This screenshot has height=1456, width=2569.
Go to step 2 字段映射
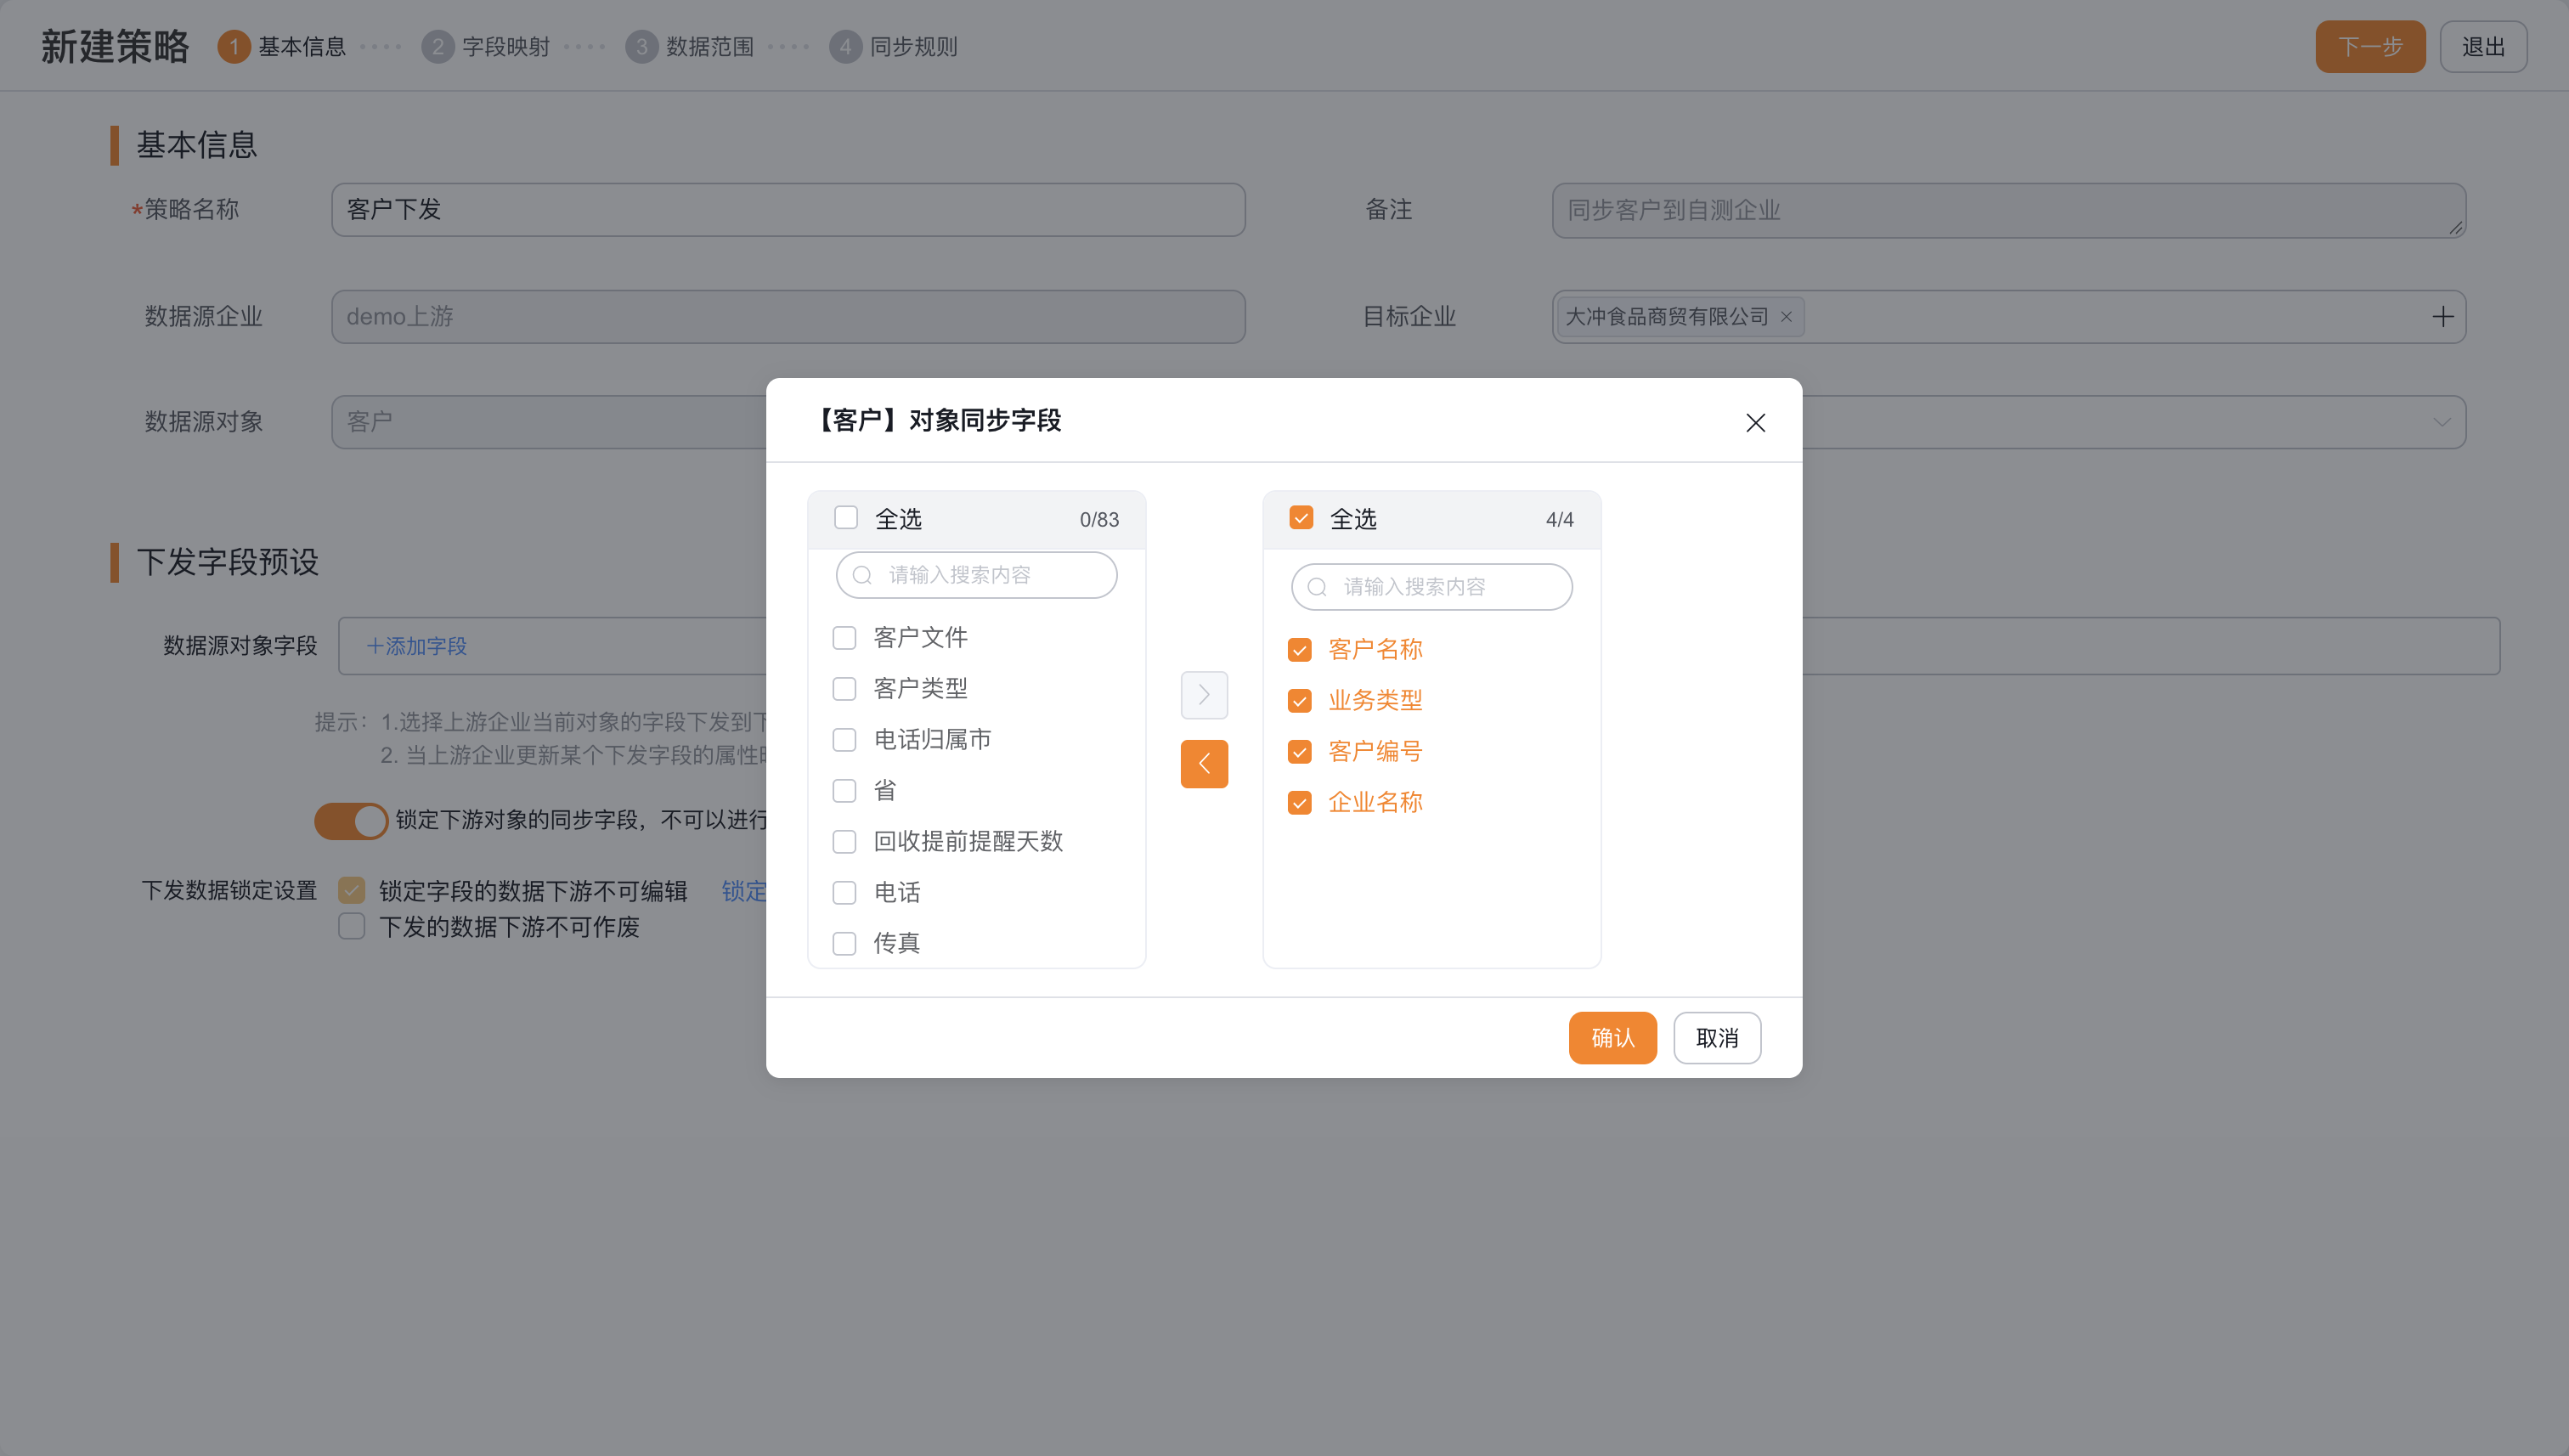point(485,47)
